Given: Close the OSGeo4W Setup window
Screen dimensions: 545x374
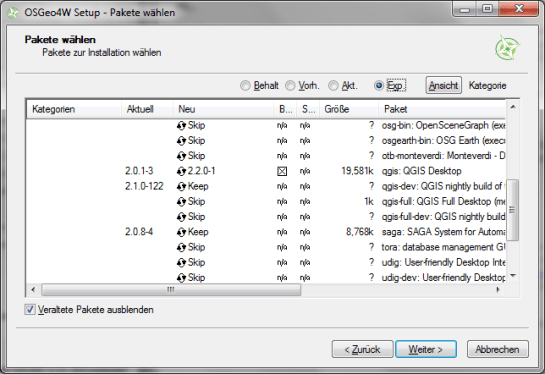Looking at the screenshot, I should (519, 9).
